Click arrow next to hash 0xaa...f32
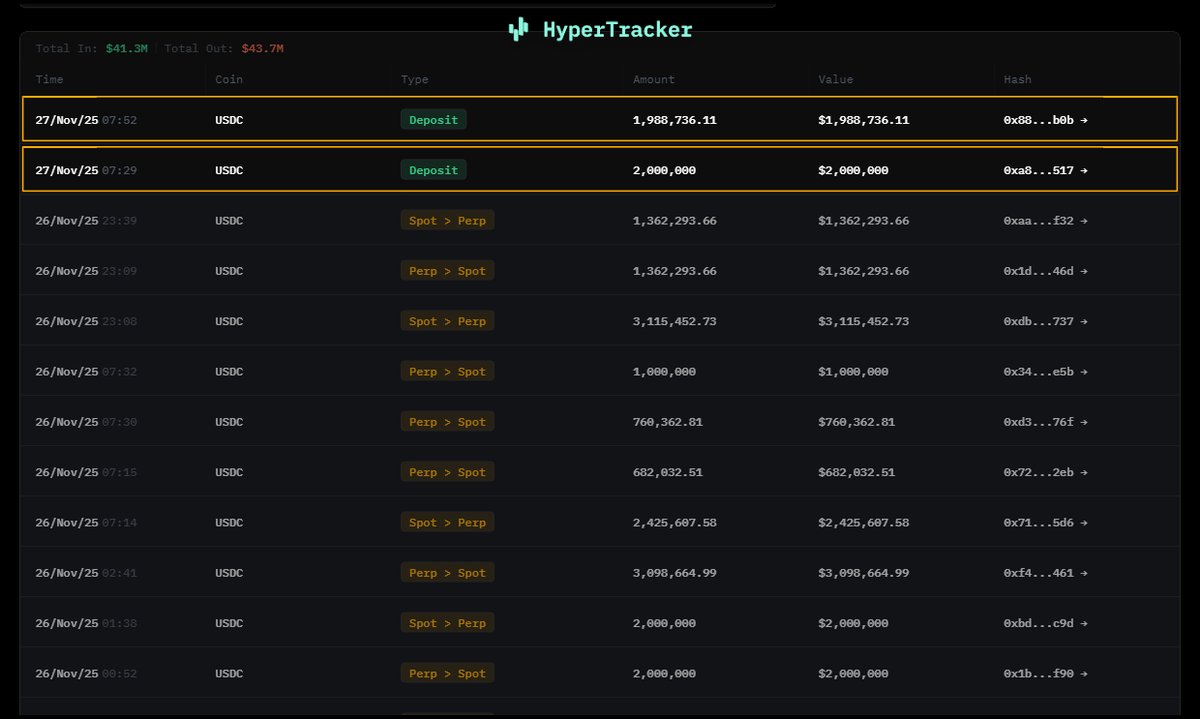 click(1083, 221)
